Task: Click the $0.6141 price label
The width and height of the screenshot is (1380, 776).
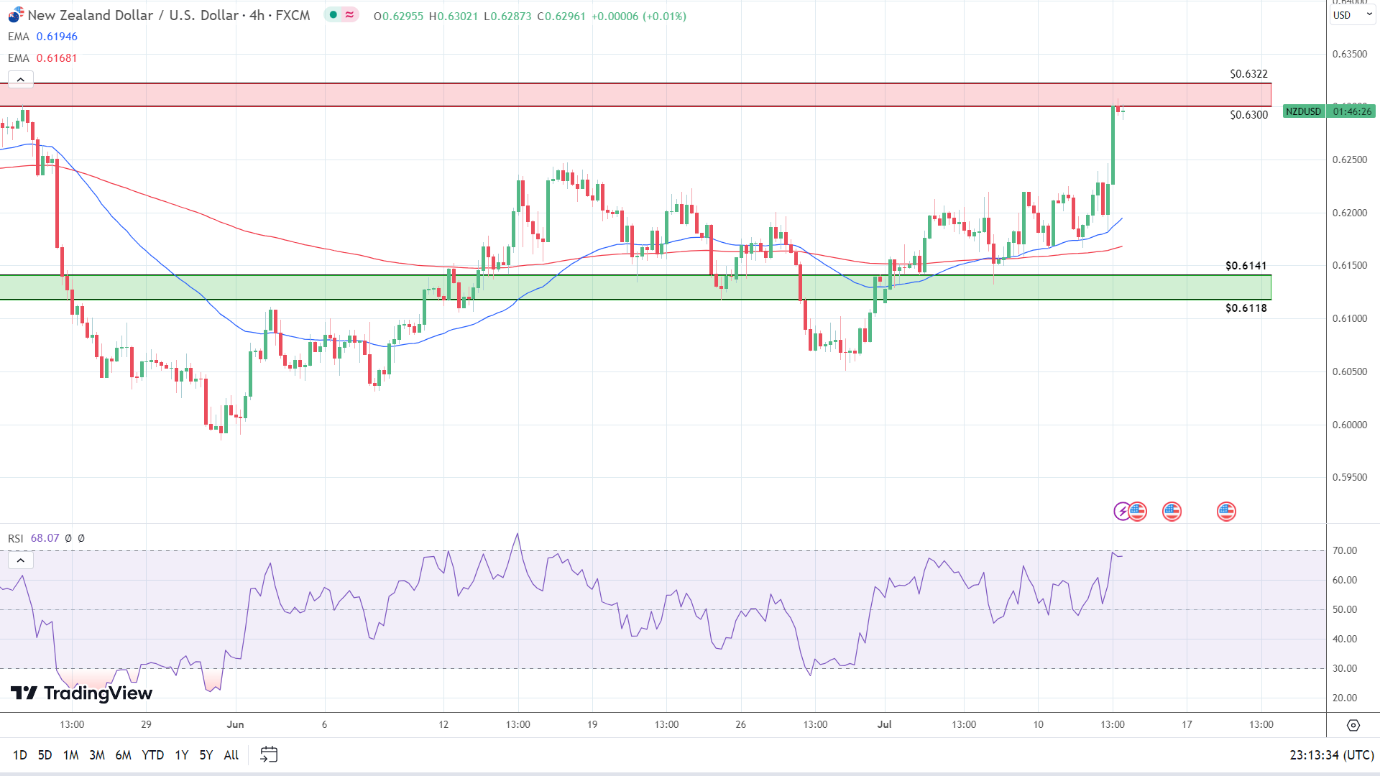Action: (x=1247, y=266)
